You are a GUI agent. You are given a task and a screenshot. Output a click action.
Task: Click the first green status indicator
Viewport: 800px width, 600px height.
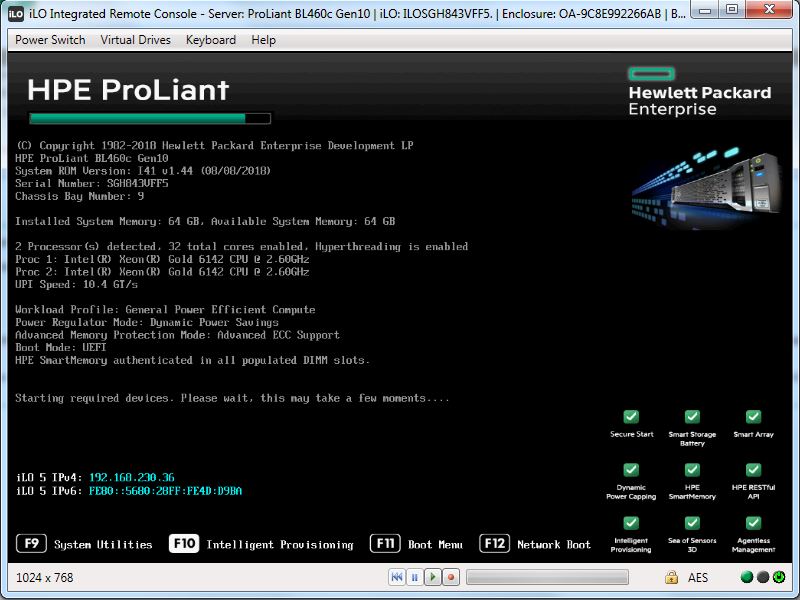(746, 577)
